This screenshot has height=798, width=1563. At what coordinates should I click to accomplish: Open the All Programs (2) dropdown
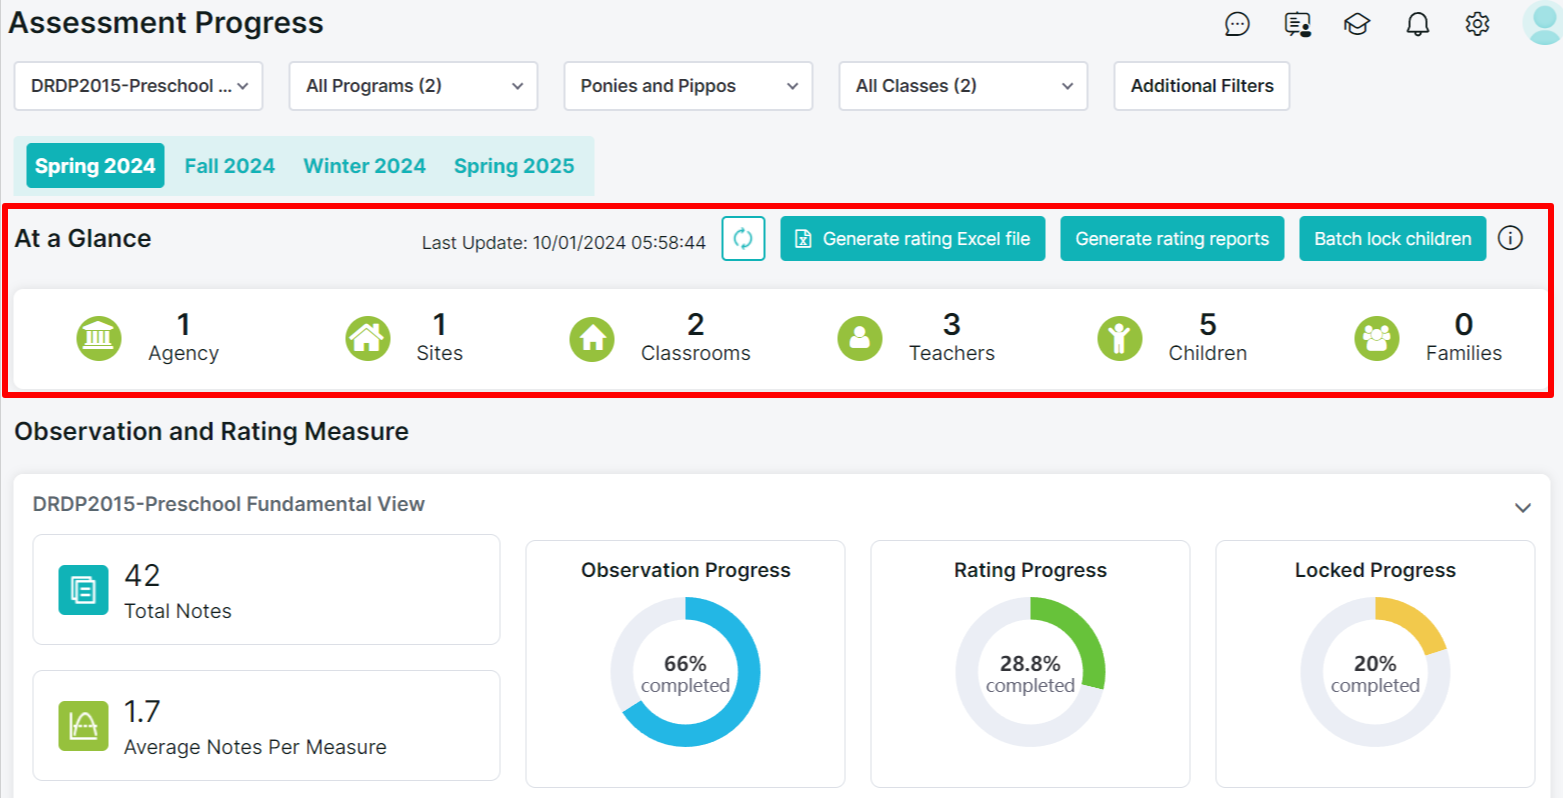point(414,86)
